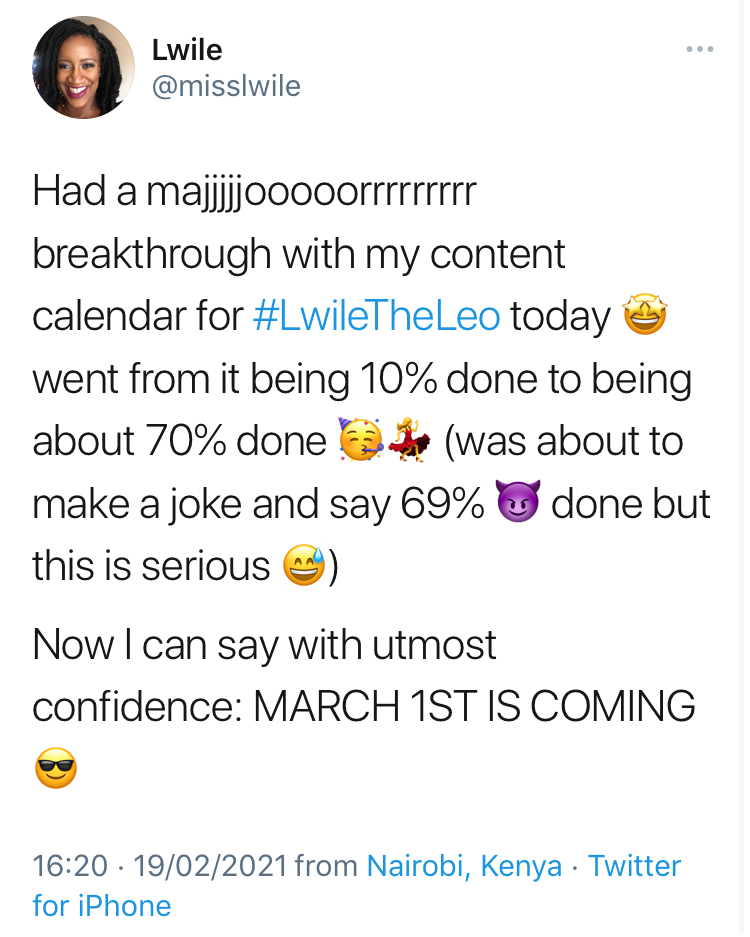Image resolution: width=750 pixels, height=937 pixels.
Task: Click the sweat smile emoji
Action: pos(302,567)
